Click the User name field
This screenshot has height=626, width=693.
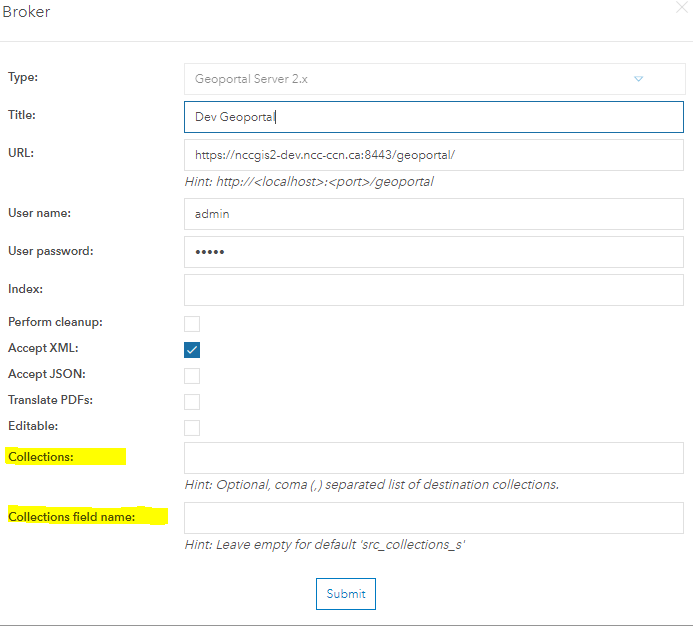(434, 214)
